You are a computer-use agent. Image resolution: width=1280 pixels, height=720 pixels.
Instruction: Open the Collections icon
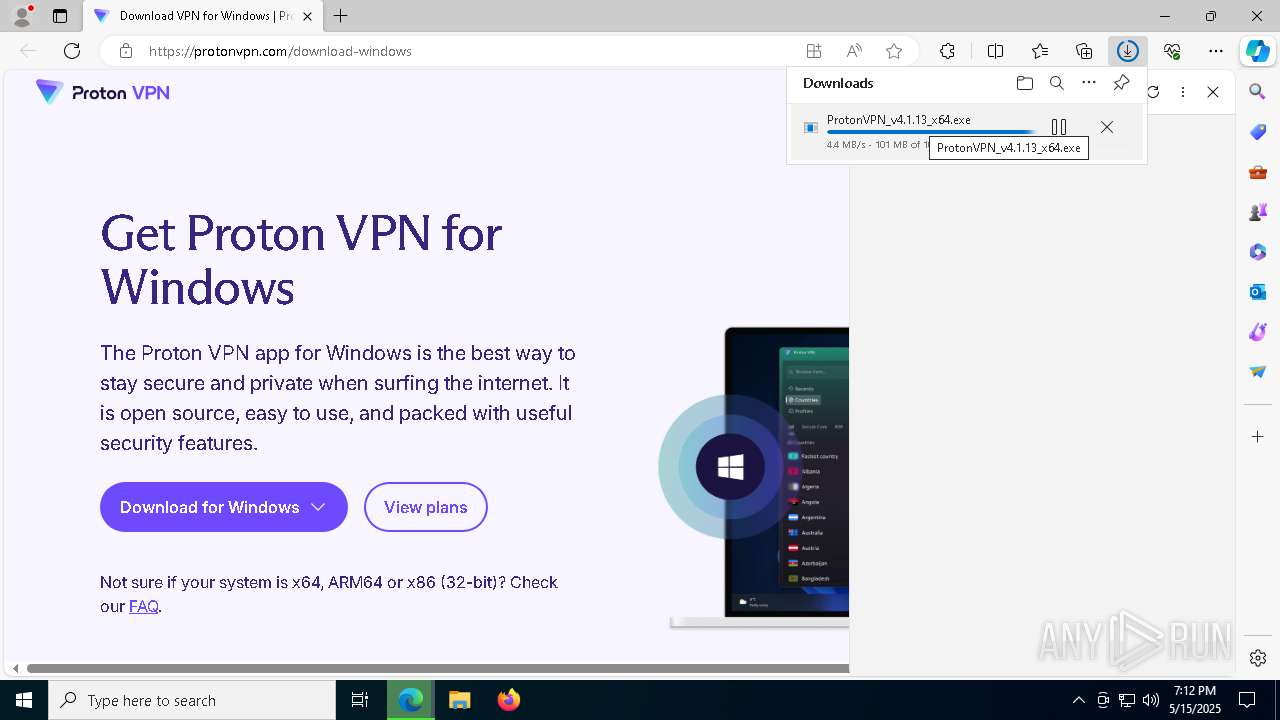(1084, 51)
